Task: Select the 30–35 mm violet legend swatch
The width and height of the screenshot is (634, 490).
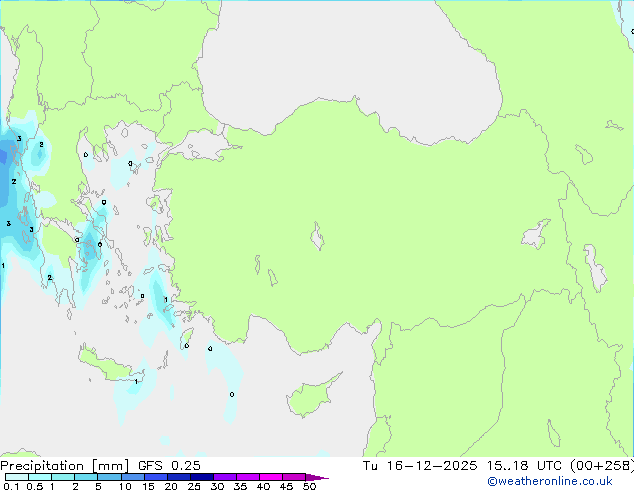Action: tap(225, 477)
